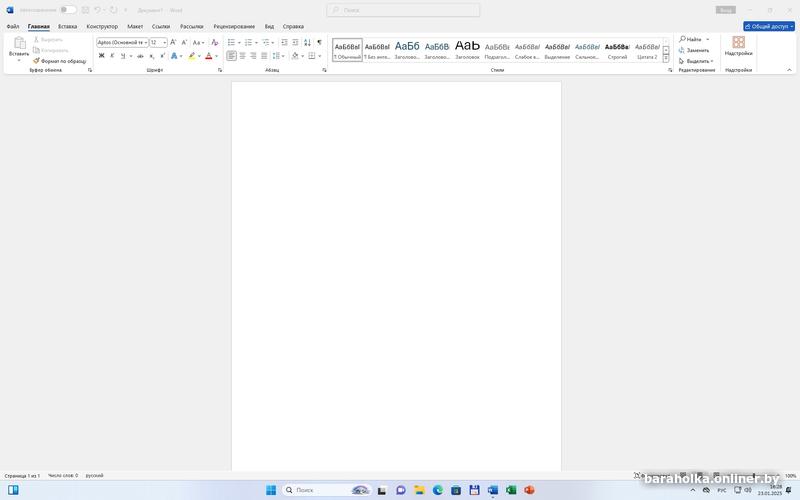Viewport: 800px width, 500px height.
Task: Open PowerPoint from the taskbar
Action: [x=530, y=490]
